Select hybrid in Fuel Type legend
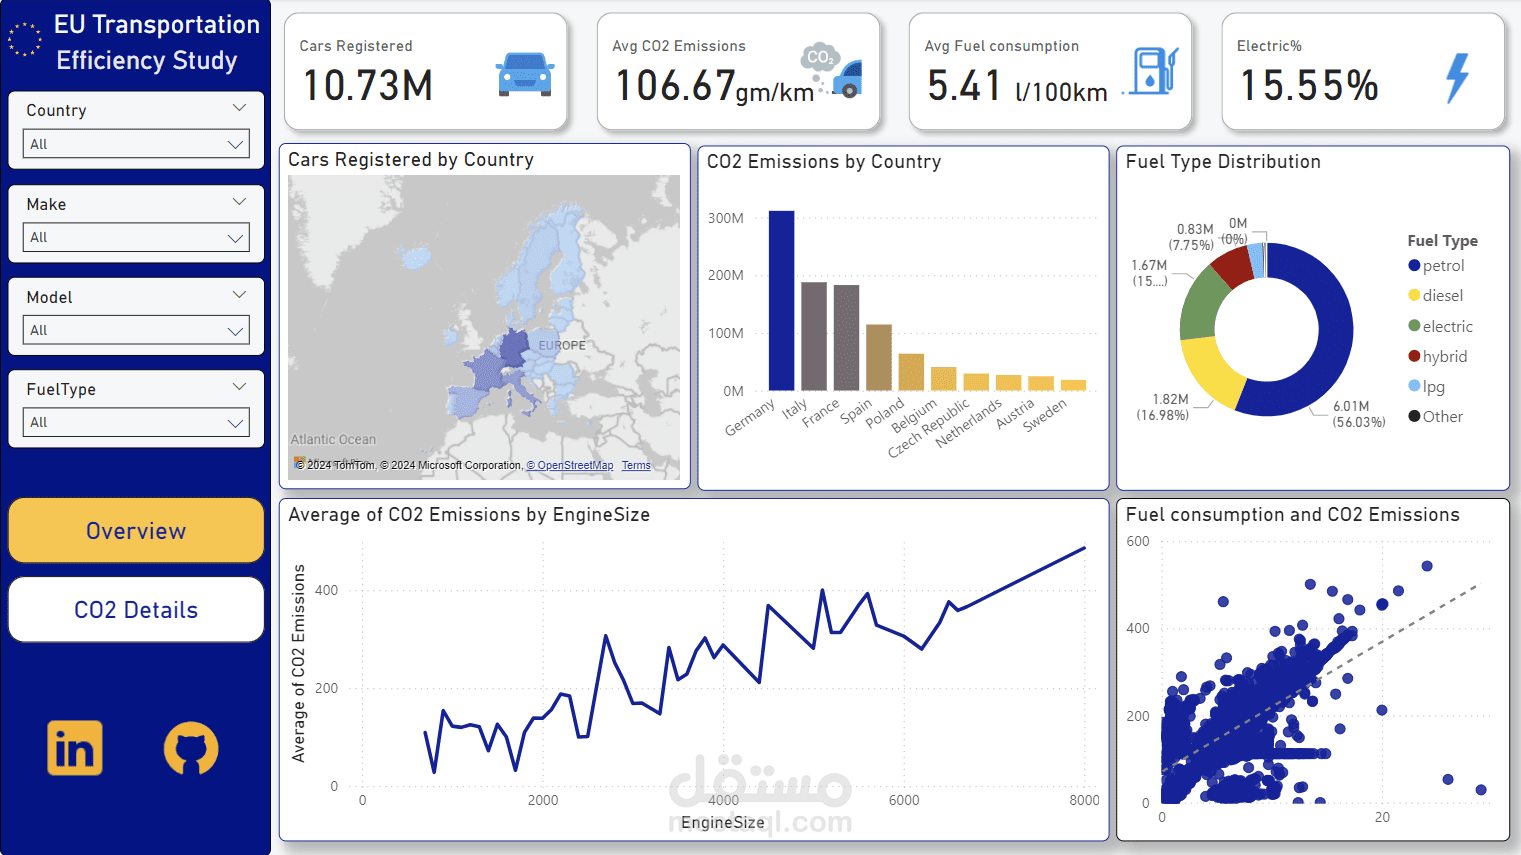 click(1438, 357)
